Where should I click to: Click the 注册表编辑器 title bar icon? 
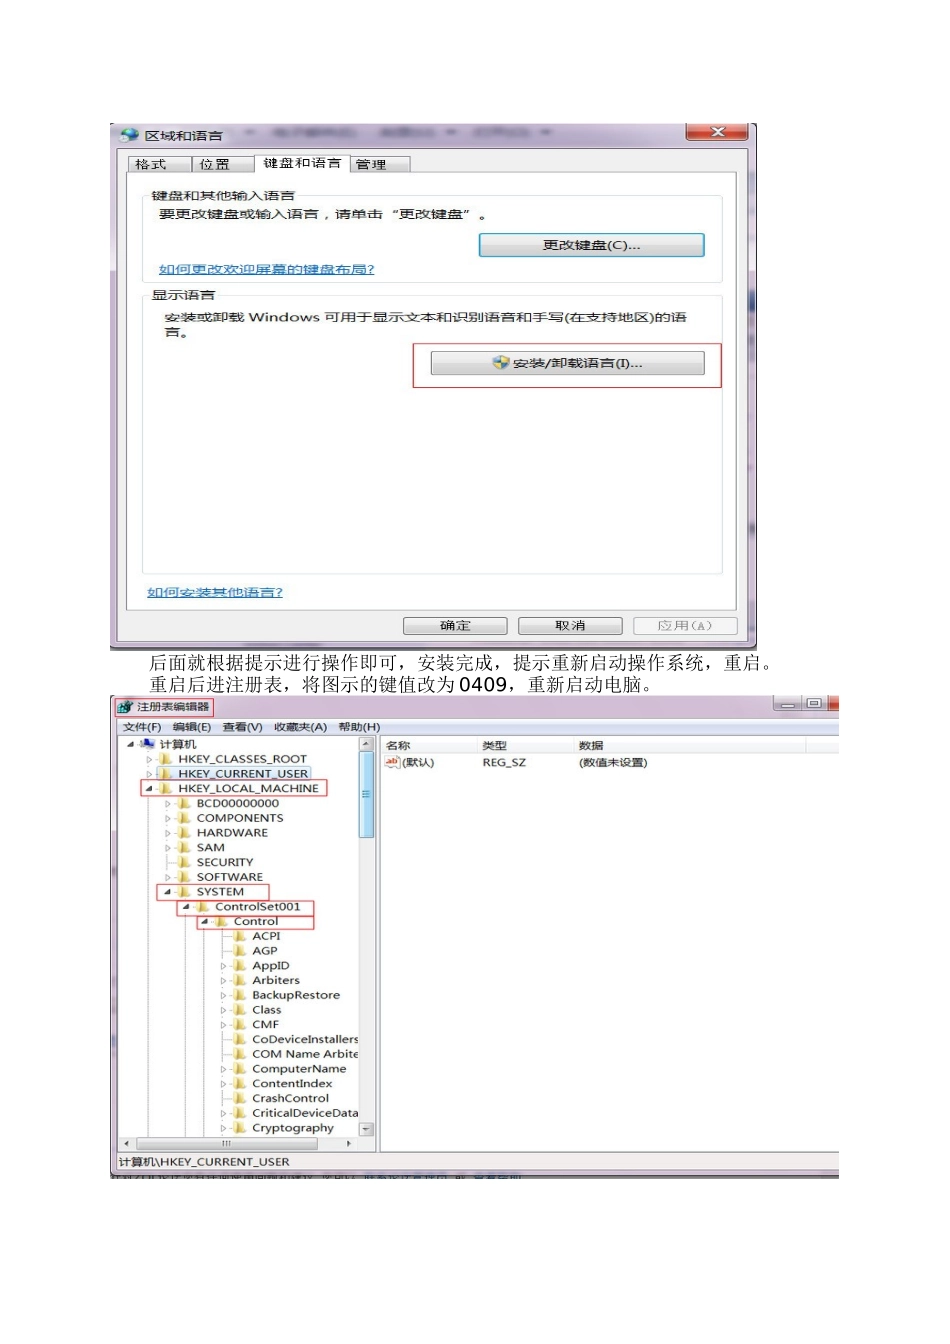pos(125,707)
